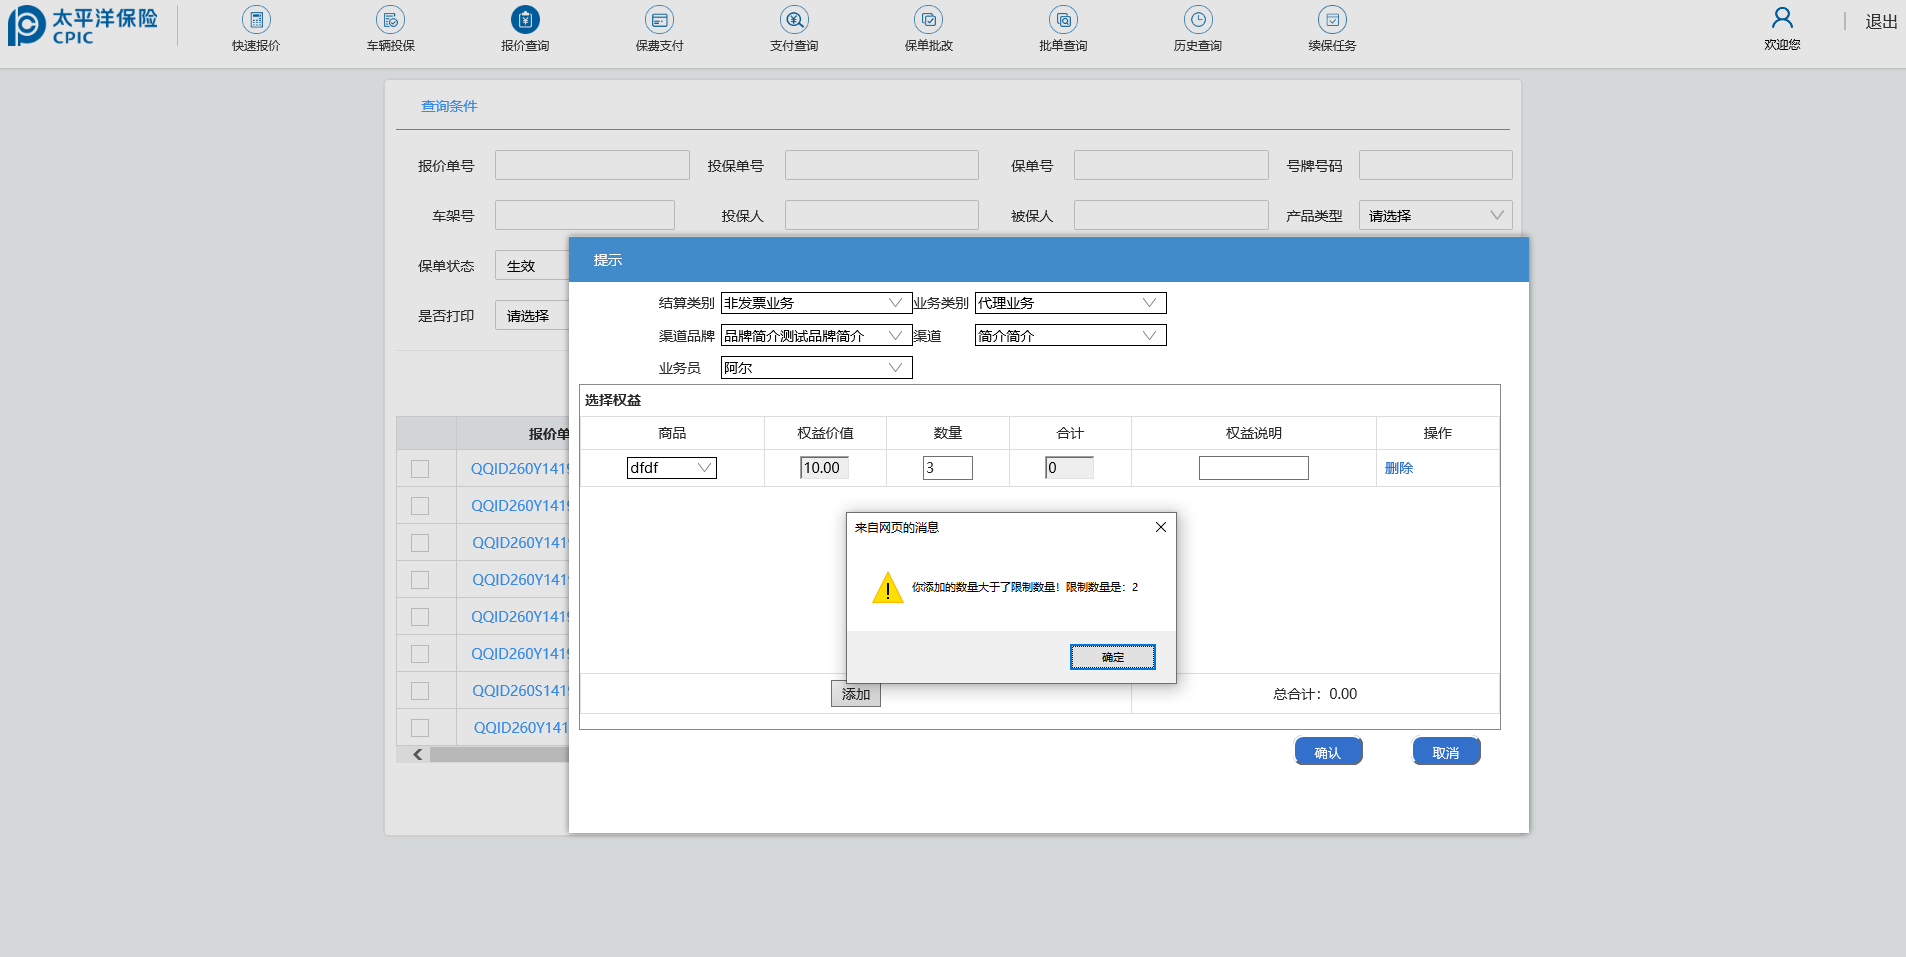Screen dimensions: 1906x957
Task: Click 确定 in the warning message box
Action: [1112, 657]
